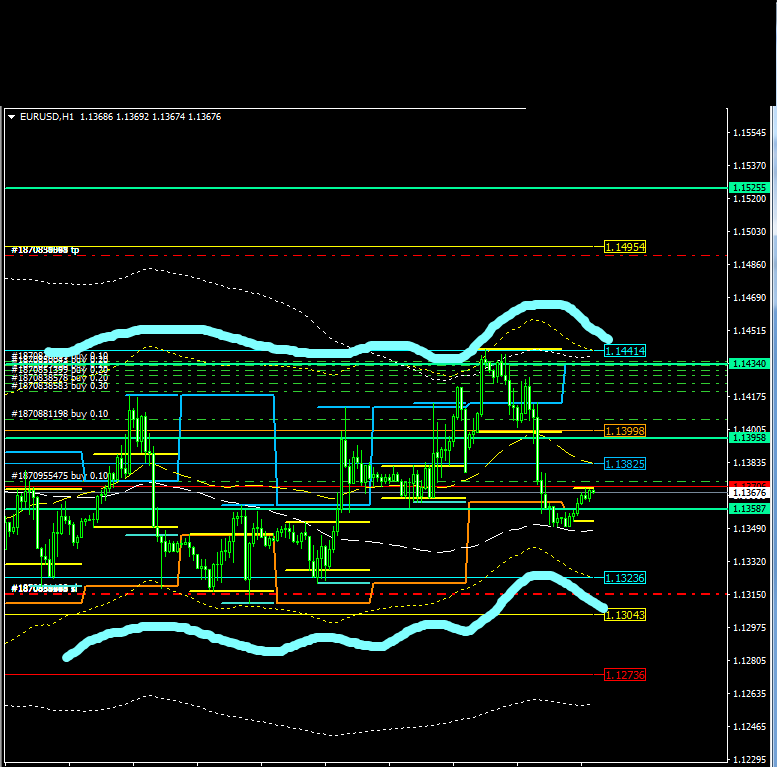This screenshot has width=777, height=767.
Task: Click the 1.12975 price scale value
Action: pos(749,628)
